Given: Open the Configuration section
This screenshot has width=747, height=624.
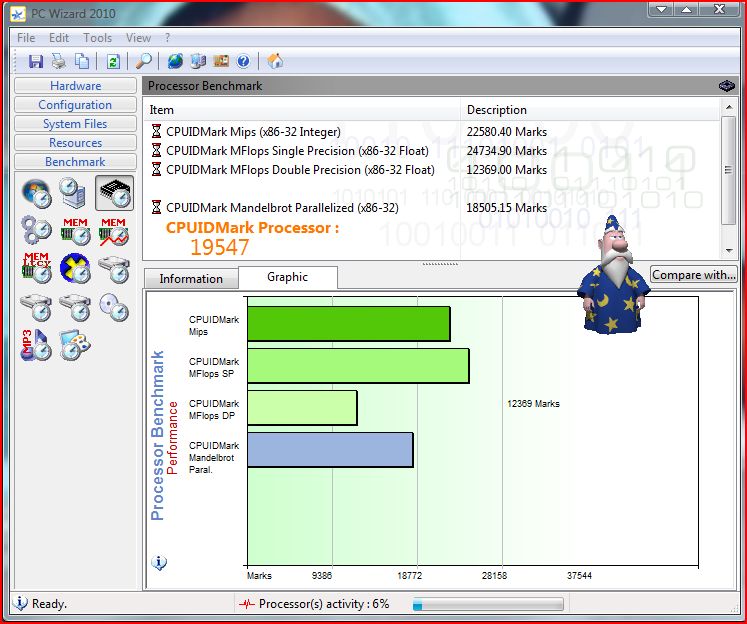Looking at the screenshot, I should coord(75,105).
